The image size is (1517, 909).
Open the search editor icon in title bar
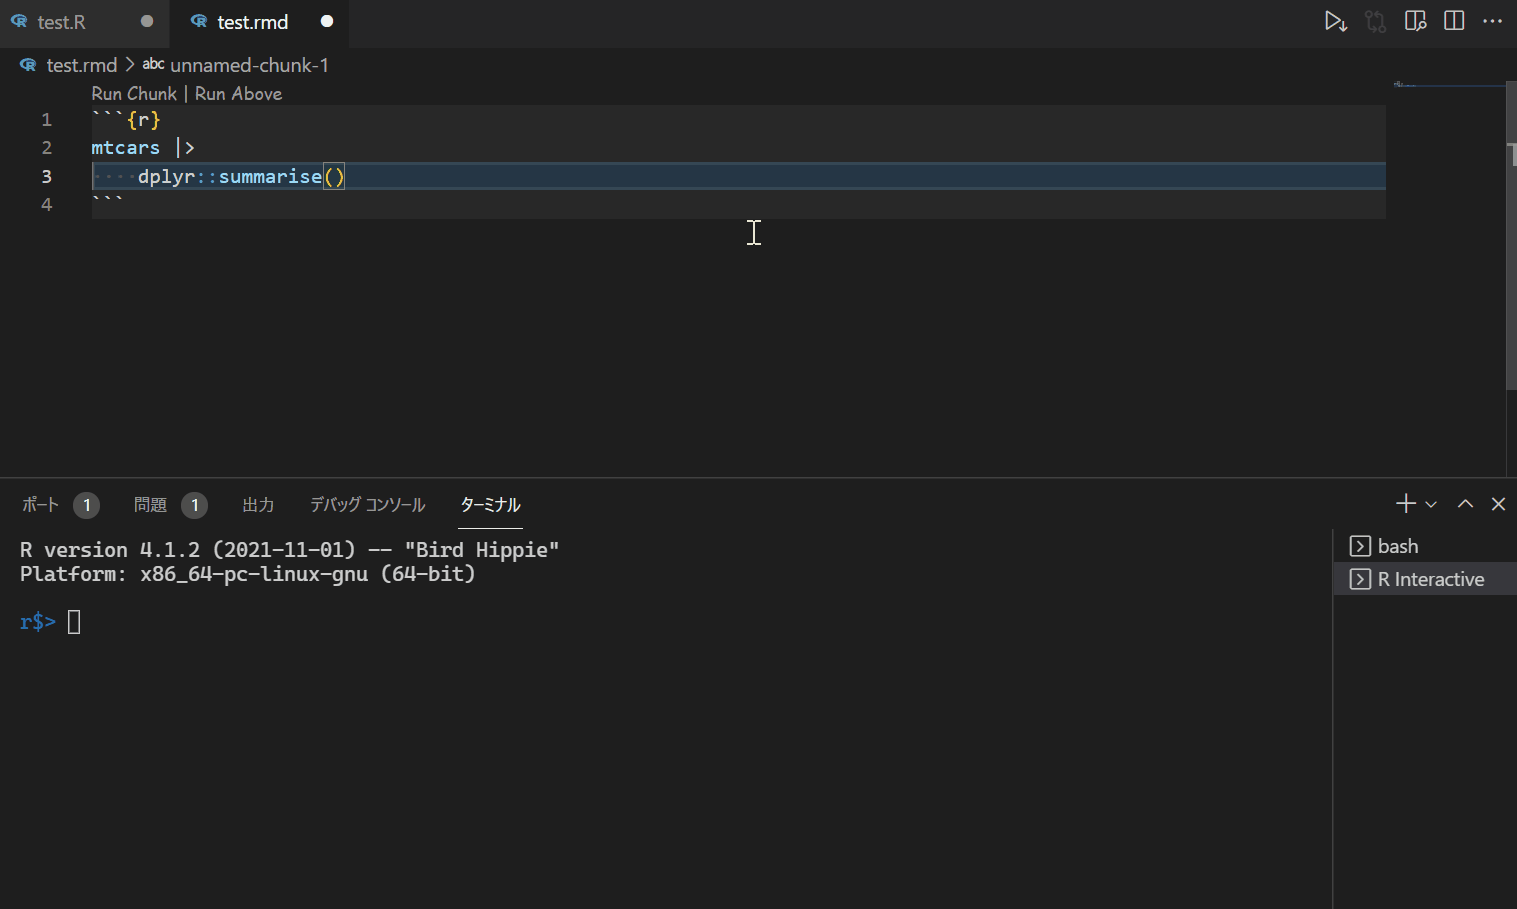pyautogui.click(x=1415, y=21)
